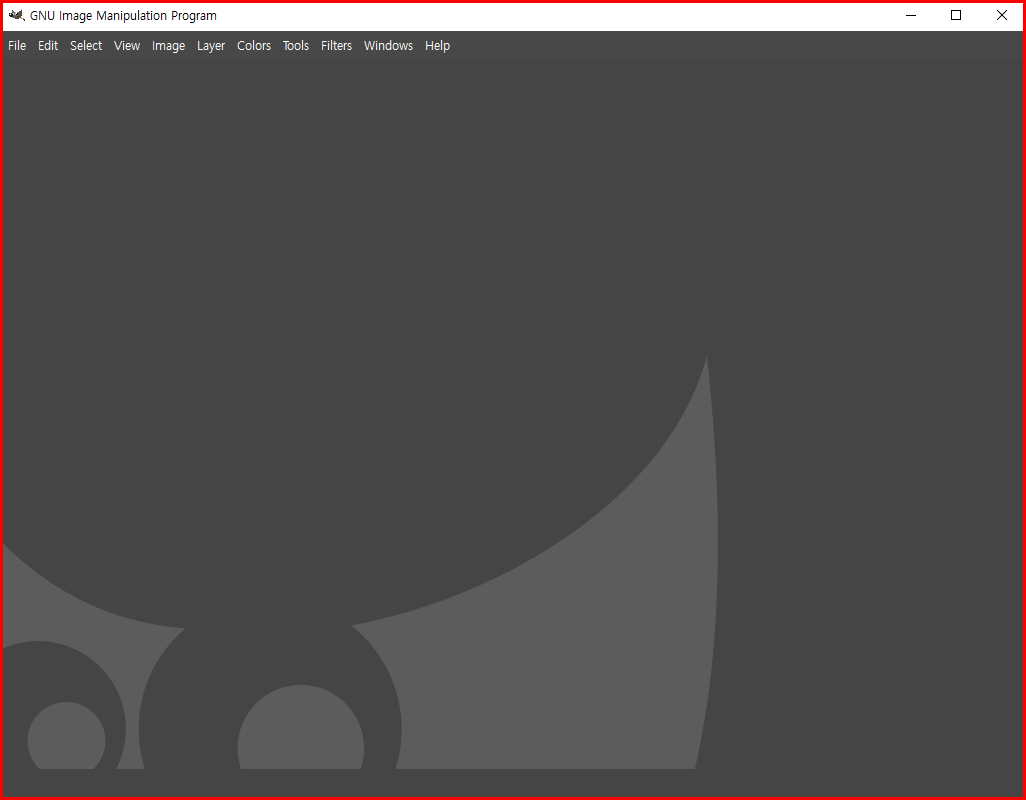Screen dimensions: 1026x800
Task: Minimize the GIMP window
Action: pos(910,16)
